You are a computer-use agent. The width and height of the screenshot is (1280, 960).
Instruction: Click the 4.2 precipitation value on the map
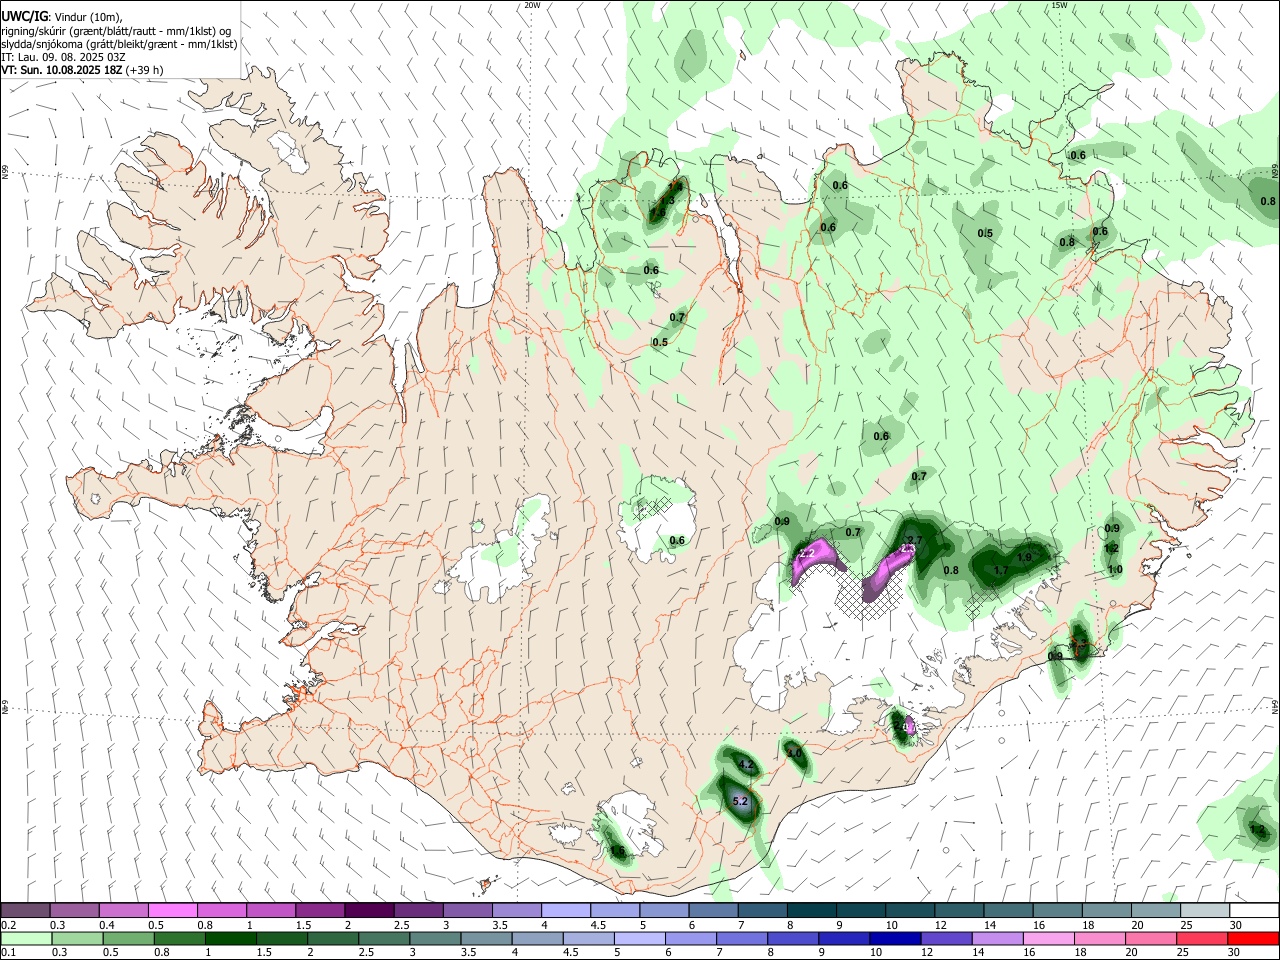pos(745,765)
